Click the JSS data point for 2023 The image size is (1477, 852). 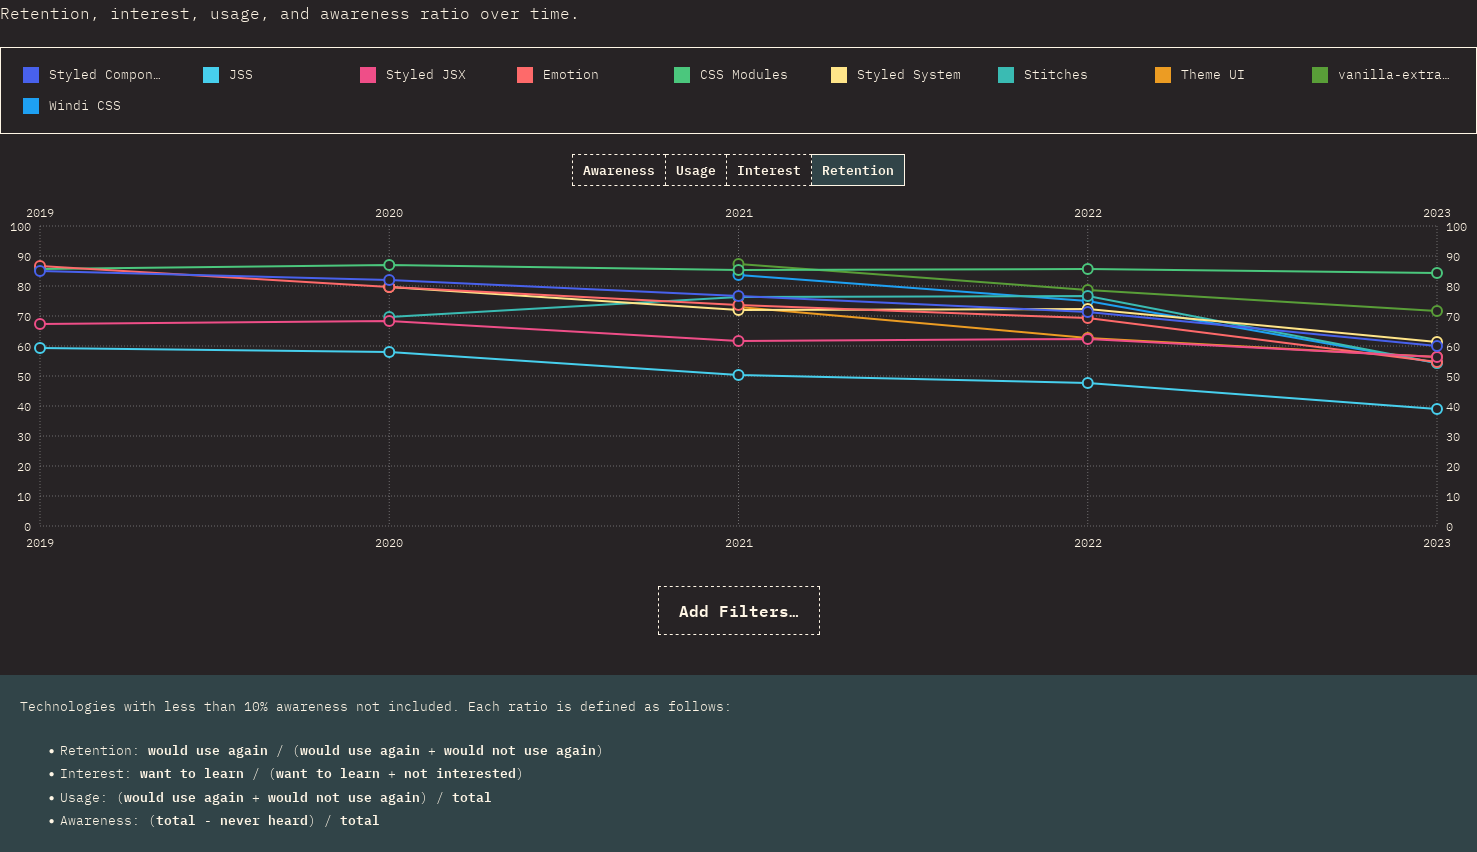coord(1437,409)
